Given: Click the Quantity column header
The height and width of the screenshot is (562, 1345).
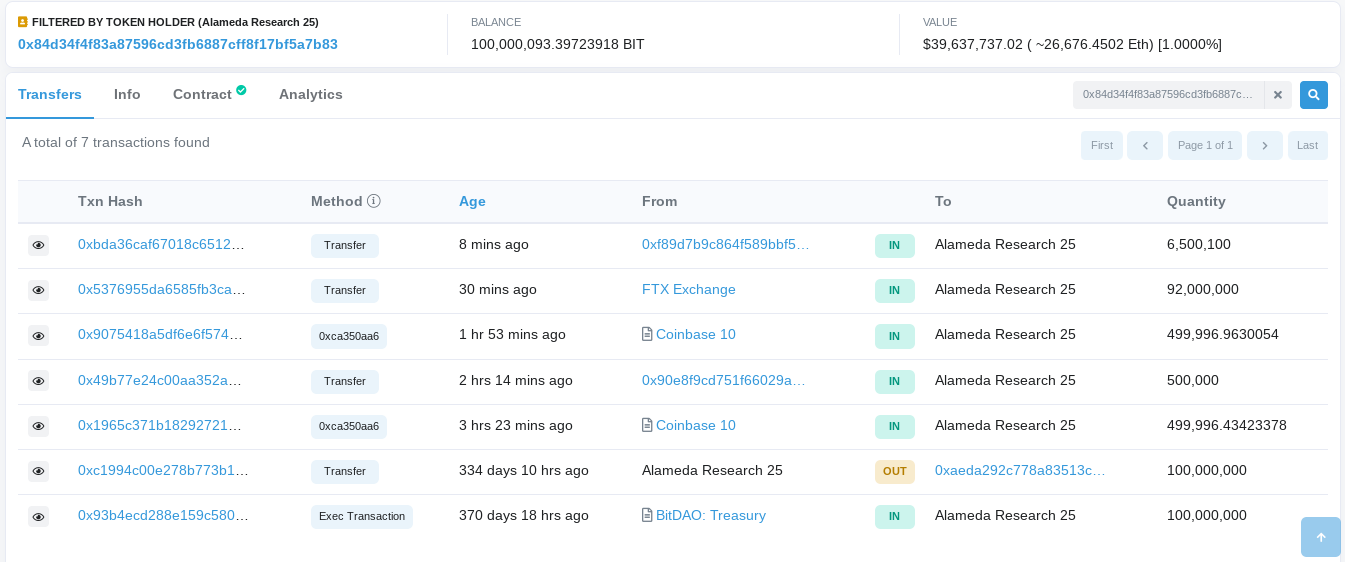Looking at the screenshot, I should (x=1196, y=201).
